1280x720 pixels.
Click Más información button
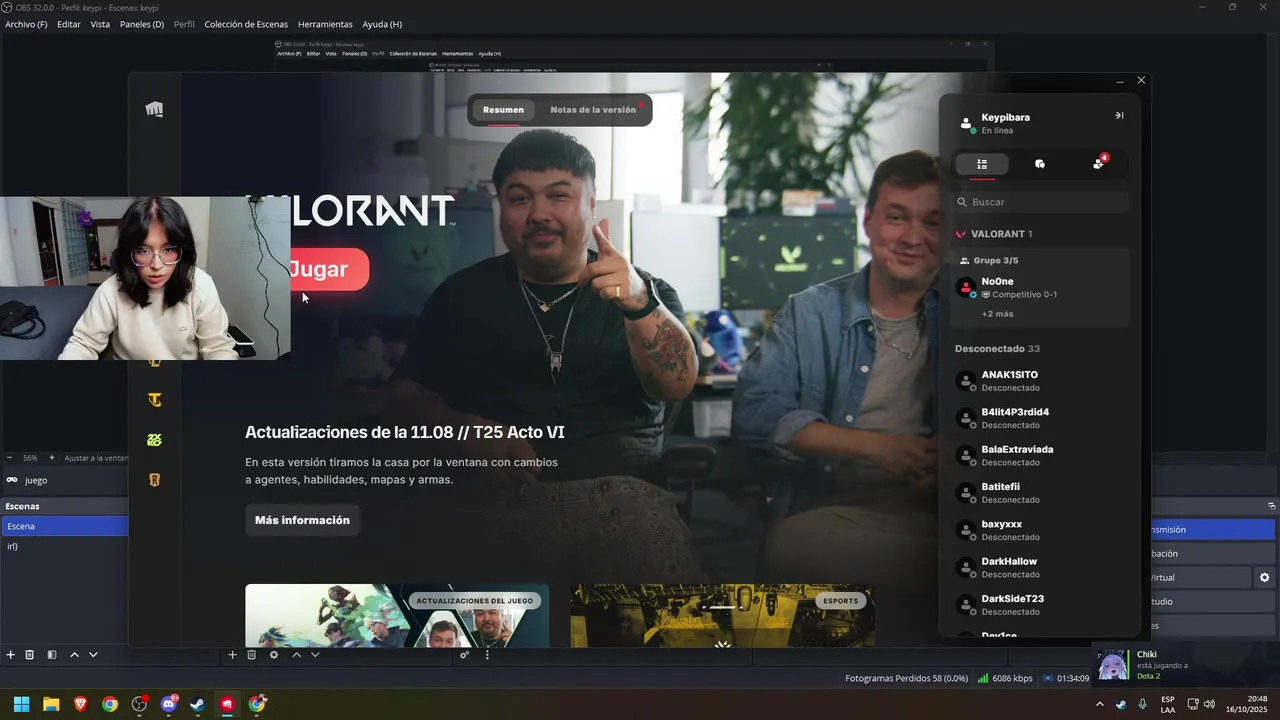click(302, 520)
